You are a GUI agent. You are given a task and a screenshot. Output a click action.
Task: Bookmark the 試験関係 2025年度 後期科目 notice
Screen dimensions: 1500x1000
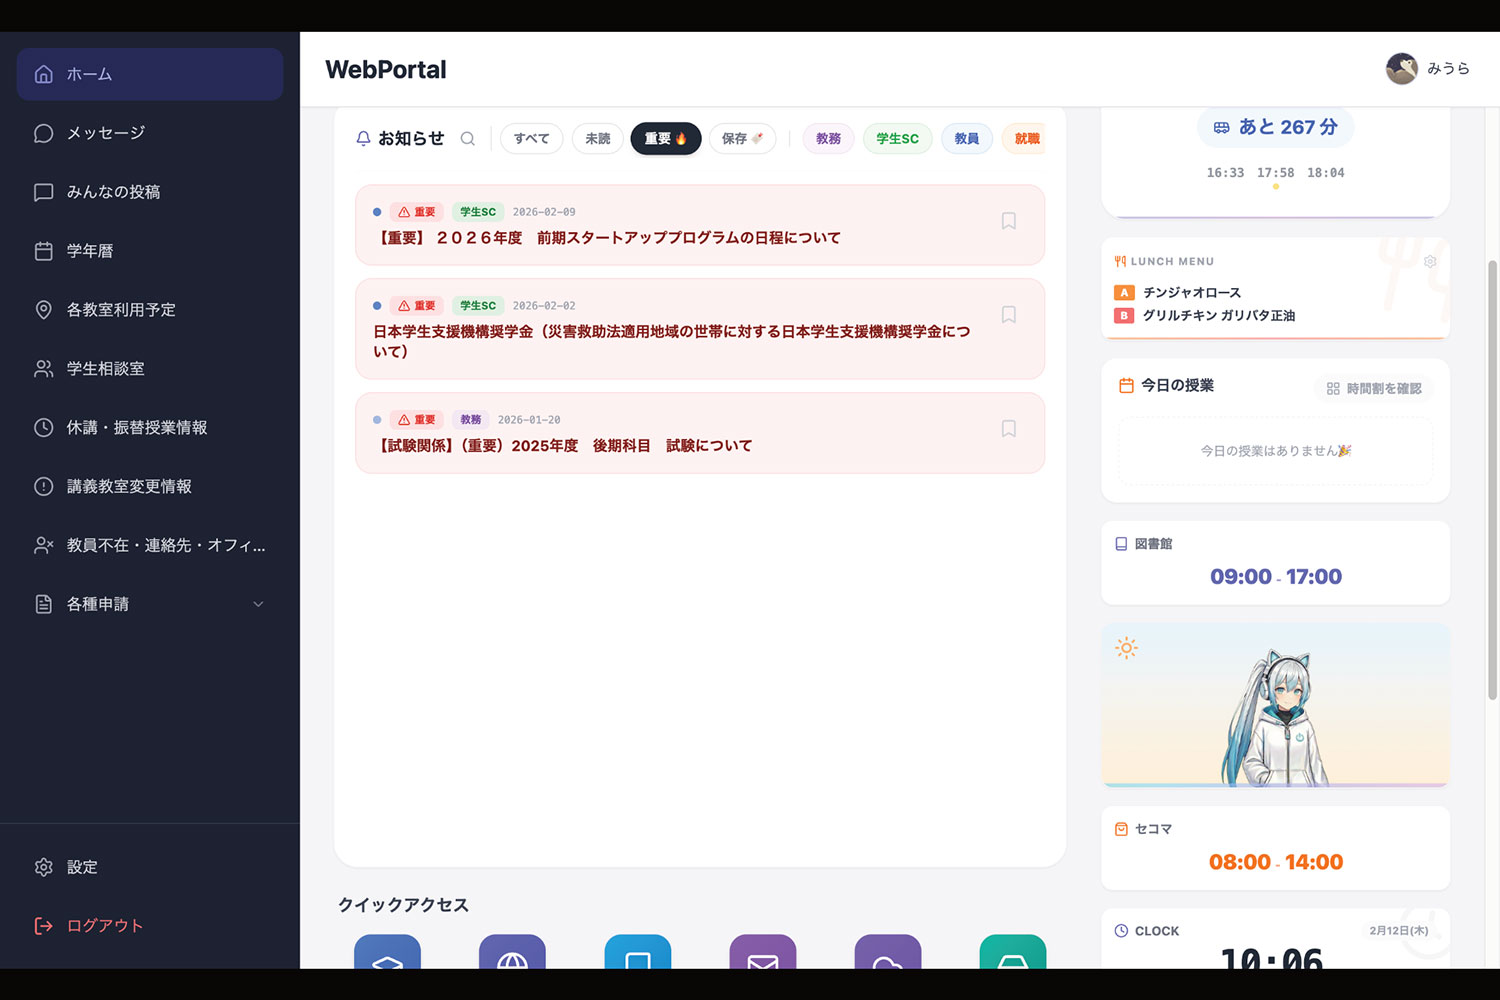tap(1008, 429)
